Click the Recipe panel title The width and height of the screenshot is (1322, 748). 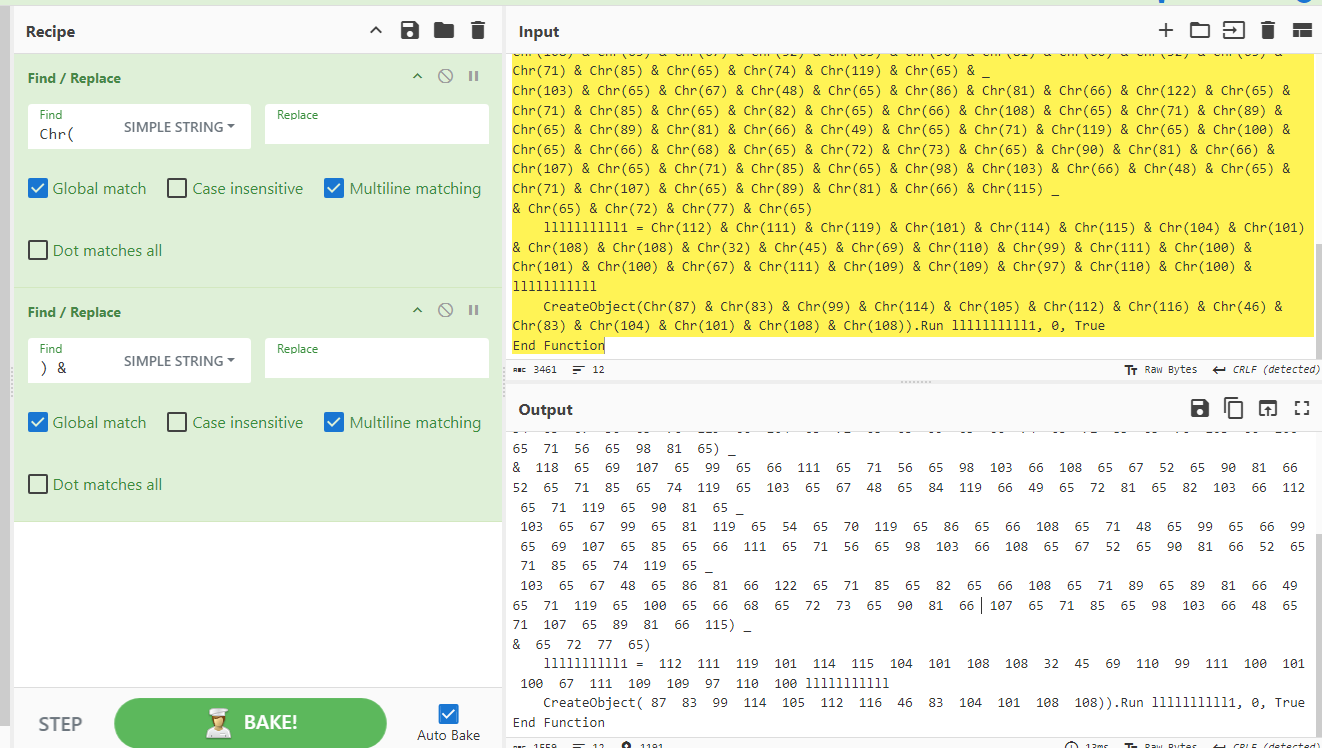pyautogui.click(x=50, y=32)
